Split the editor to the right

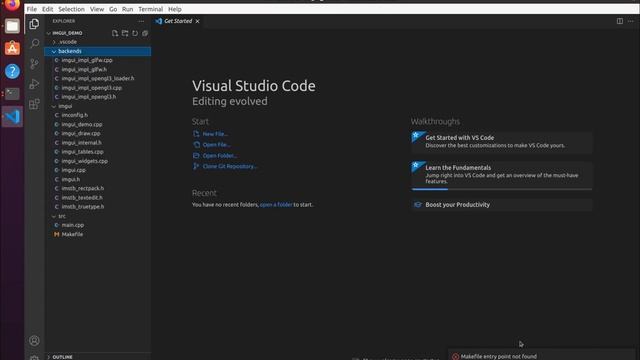pos(620,21)
